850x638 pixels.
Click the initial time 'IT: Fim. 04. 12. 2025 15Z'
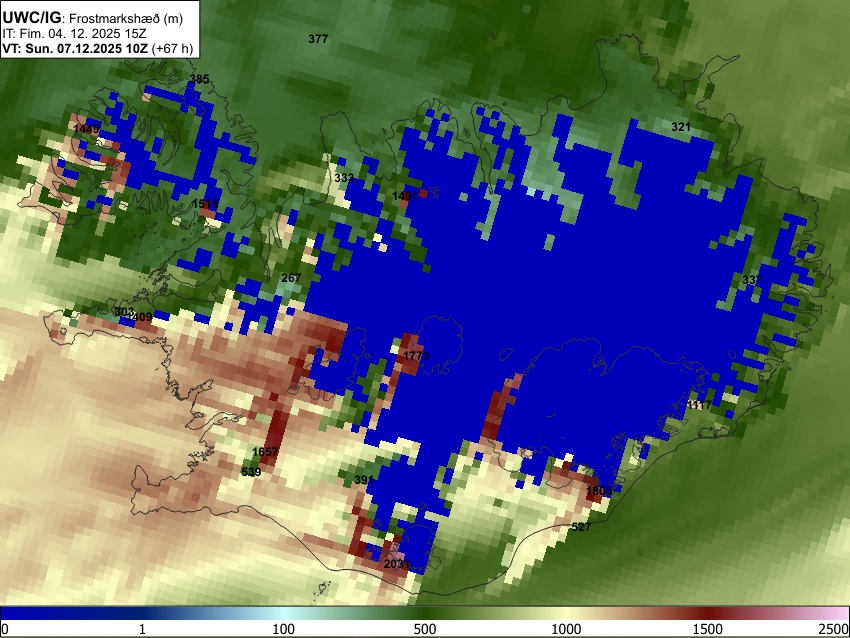75,34
